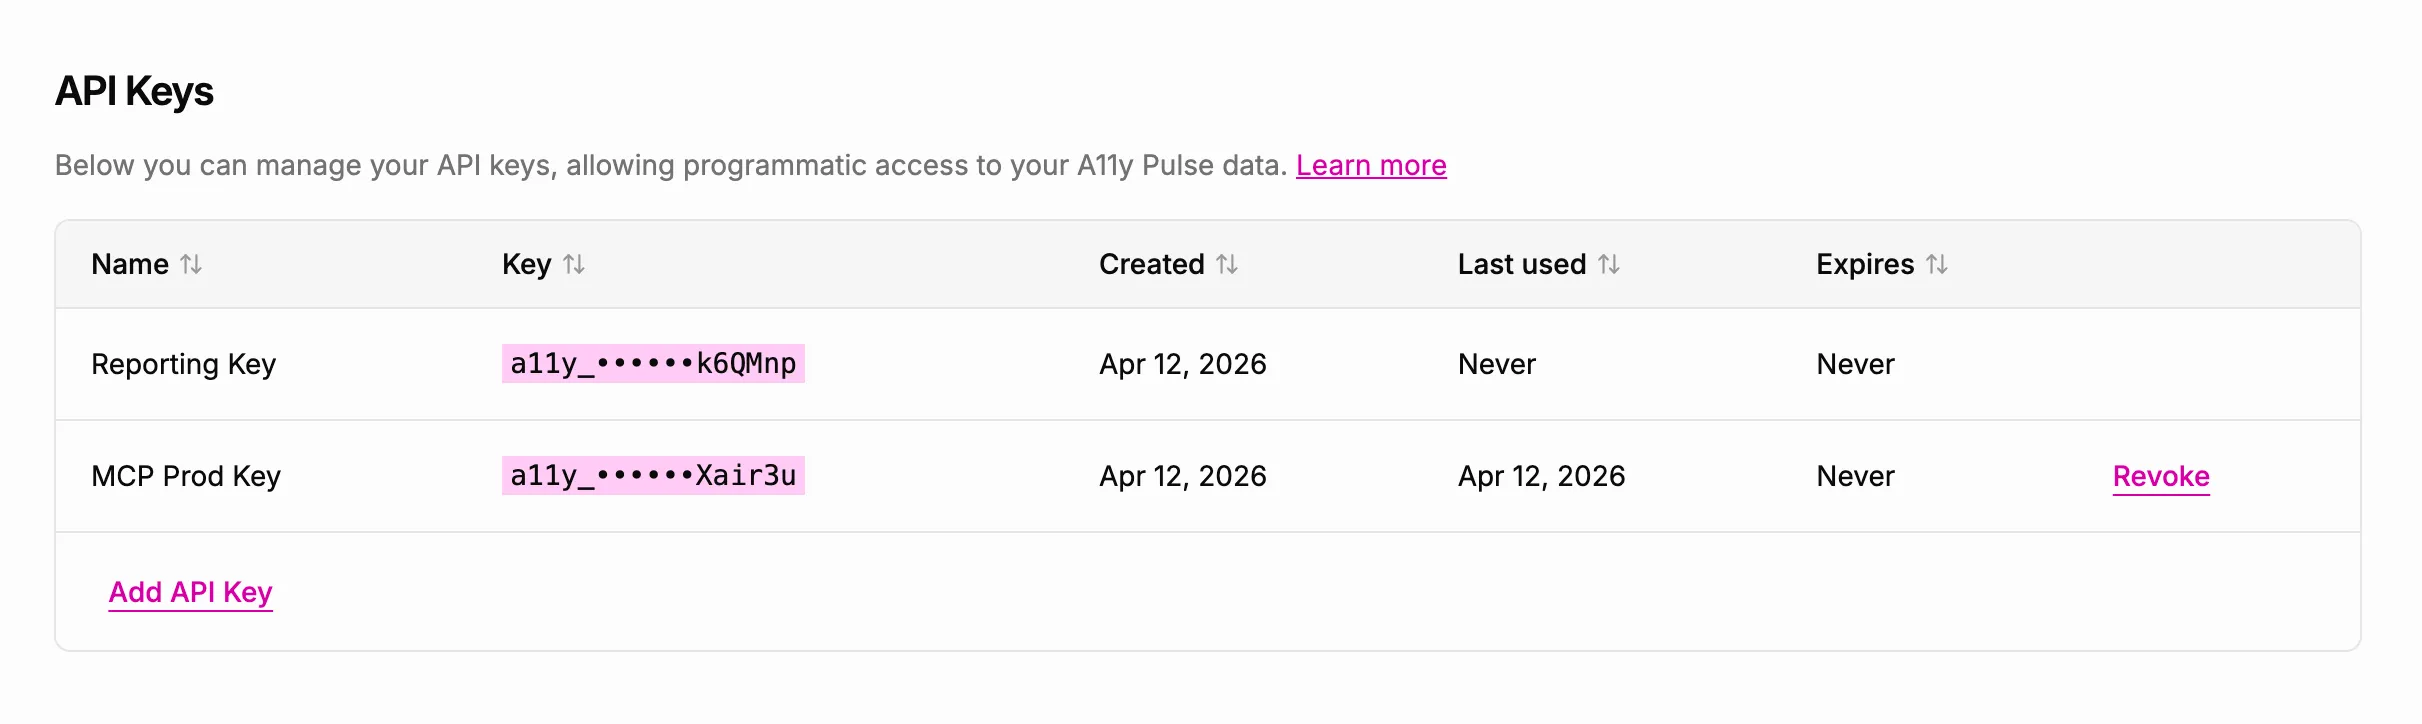Viewport: 2422px width, 724px height.
Task: Open the Learn more link
Action: (1371, 165)
